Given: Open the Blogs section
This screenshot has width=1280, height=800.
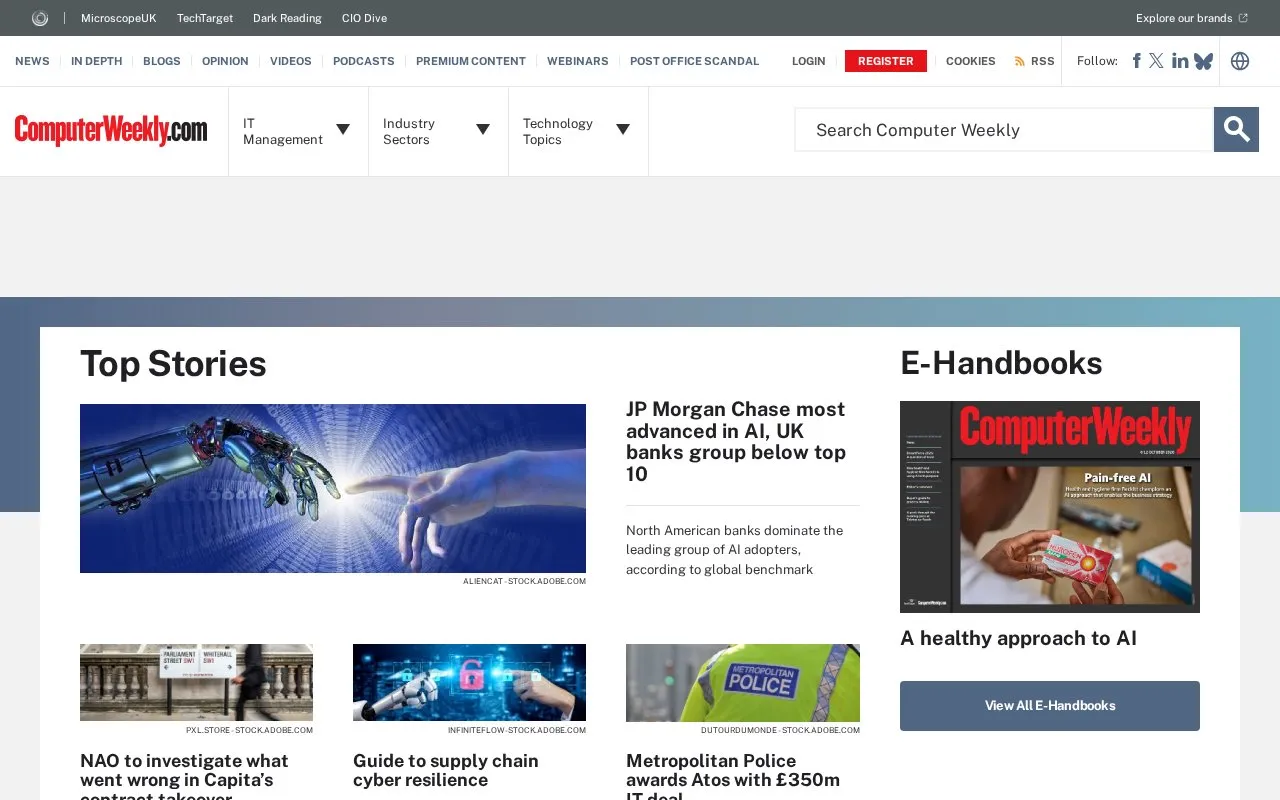Looking at the screenshot, I should pyautogui.click(x=162, y=61).
